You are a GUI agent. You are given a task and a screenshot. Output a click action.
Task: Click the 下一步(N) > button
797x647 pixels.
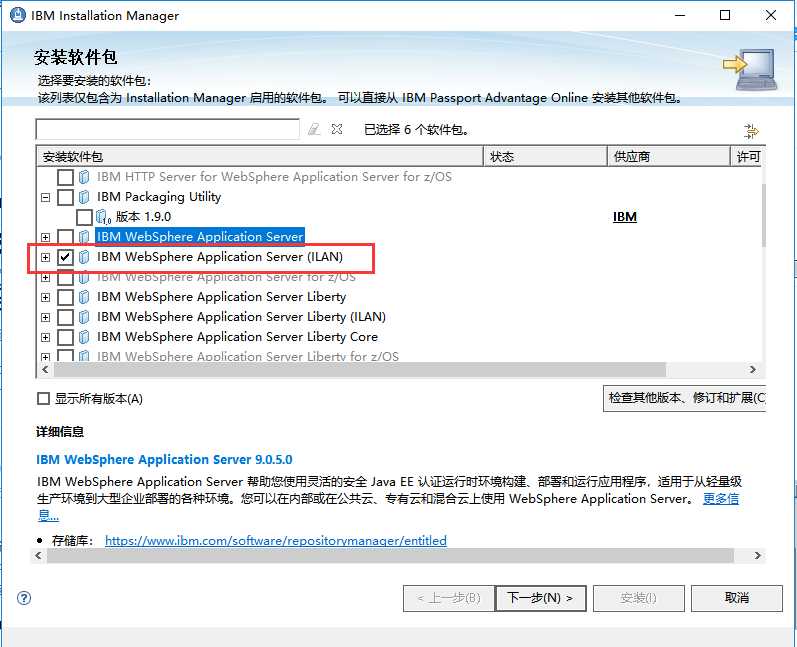click(x=540, y=598)
